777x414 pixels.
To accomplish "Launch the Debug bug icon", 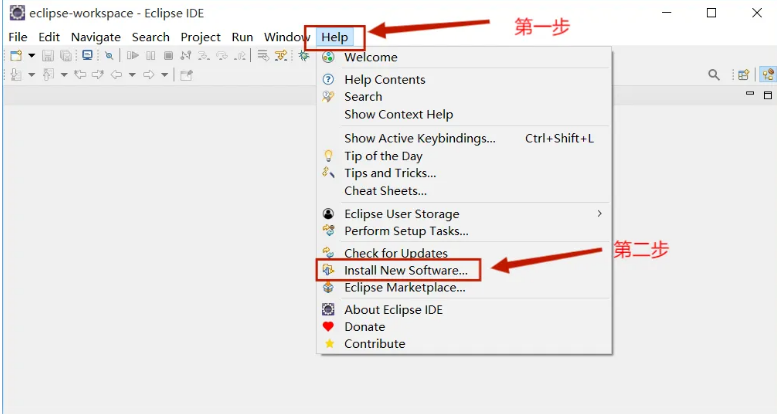I will (x=303, y=56).
